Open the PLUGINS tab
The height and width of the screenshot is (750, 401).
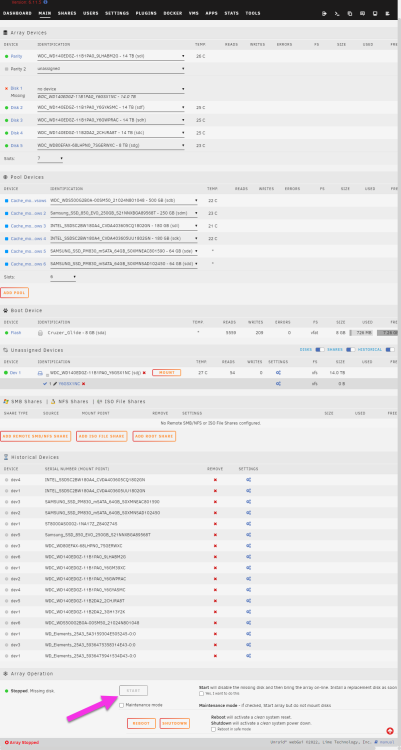(146, 13)
